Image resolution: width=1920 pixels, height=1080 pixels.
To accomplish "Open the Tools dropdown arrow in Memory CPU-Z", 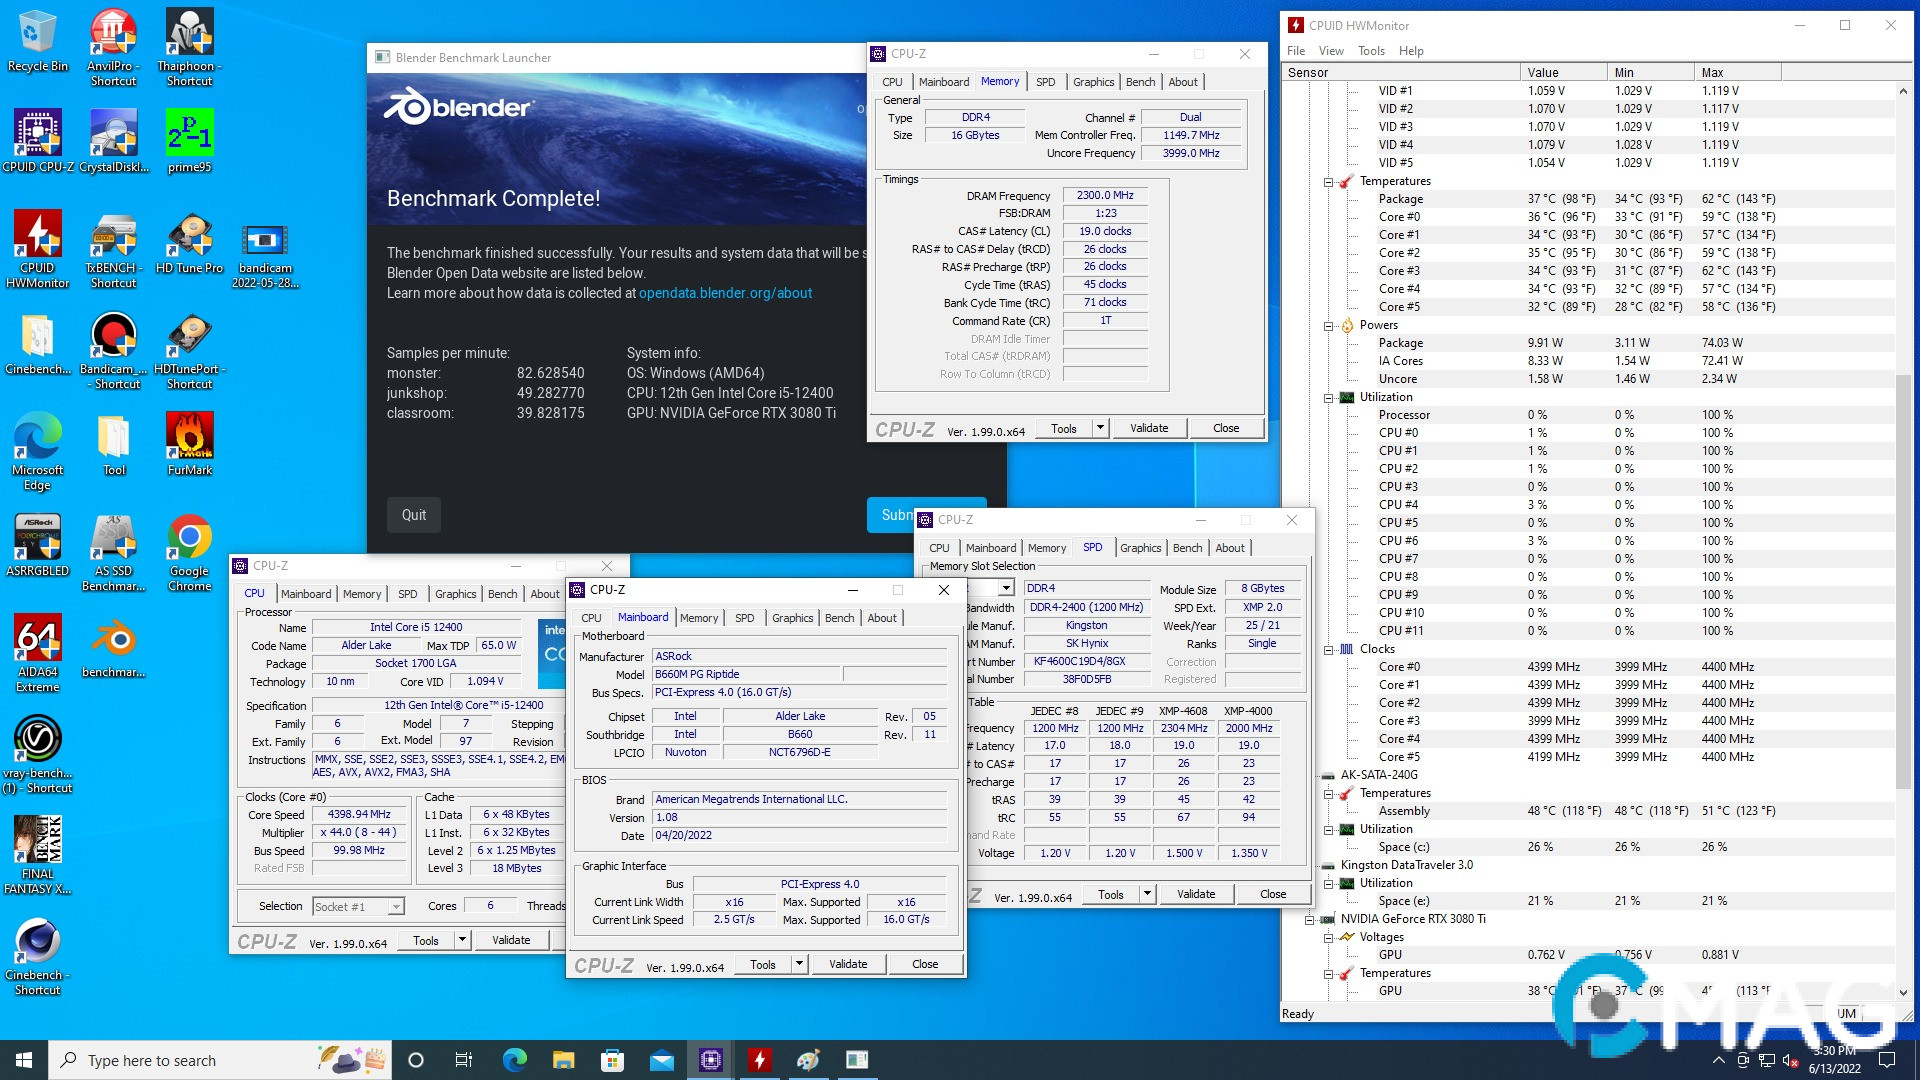I will point(1100,428).
